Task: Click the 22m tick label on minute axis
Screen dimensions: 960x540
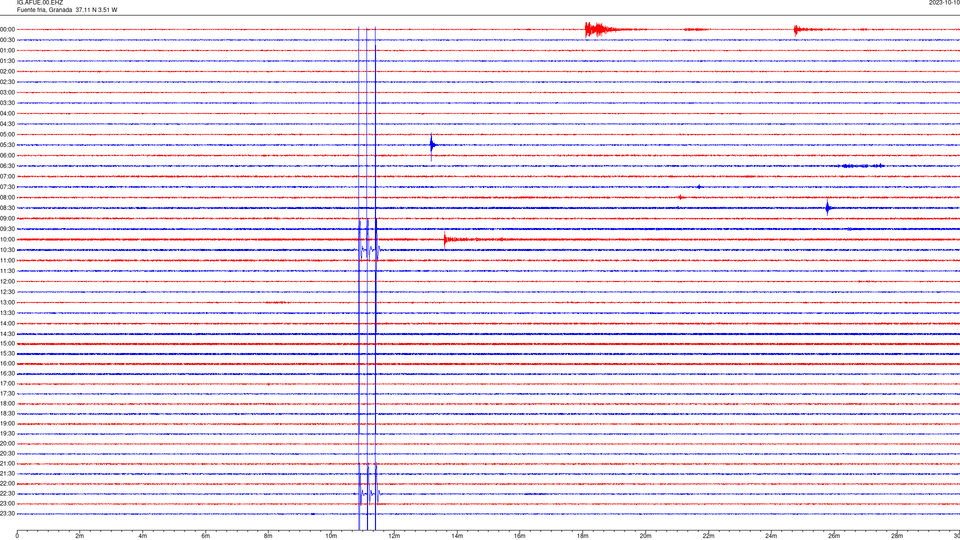Action: click(708, 536)
